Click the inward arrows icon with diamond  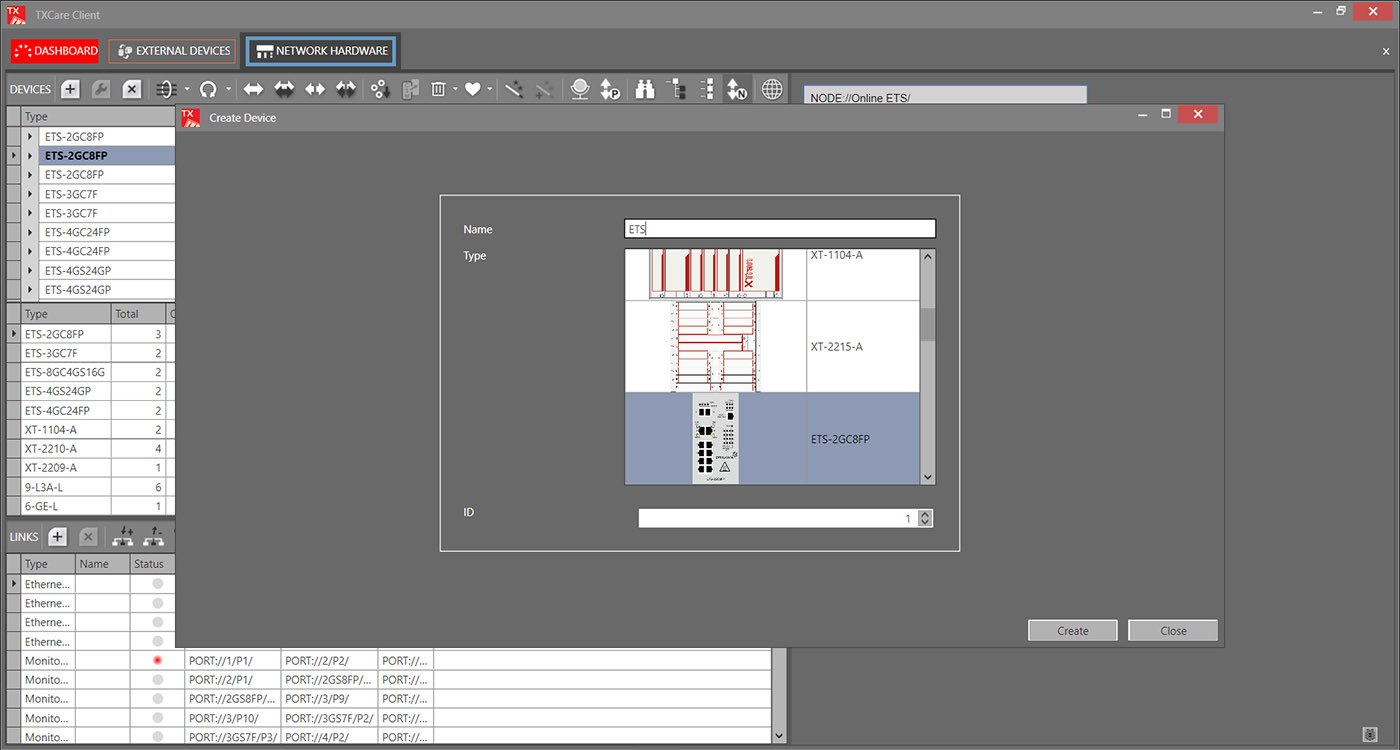click(346, 89)
